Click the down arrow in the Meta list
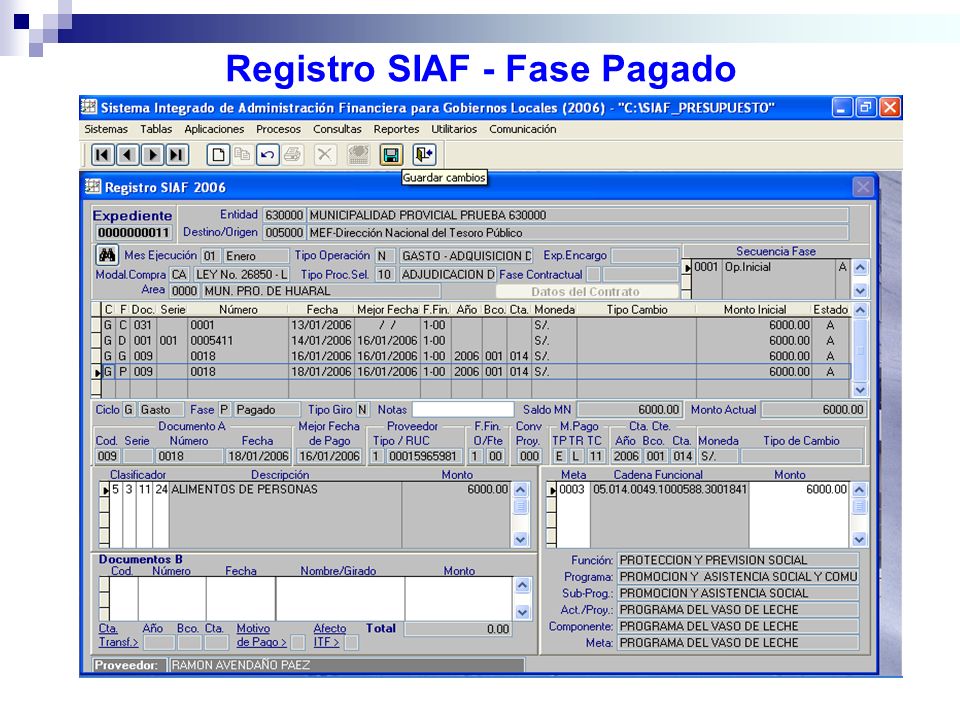960x720 pixels. (859, 539)
